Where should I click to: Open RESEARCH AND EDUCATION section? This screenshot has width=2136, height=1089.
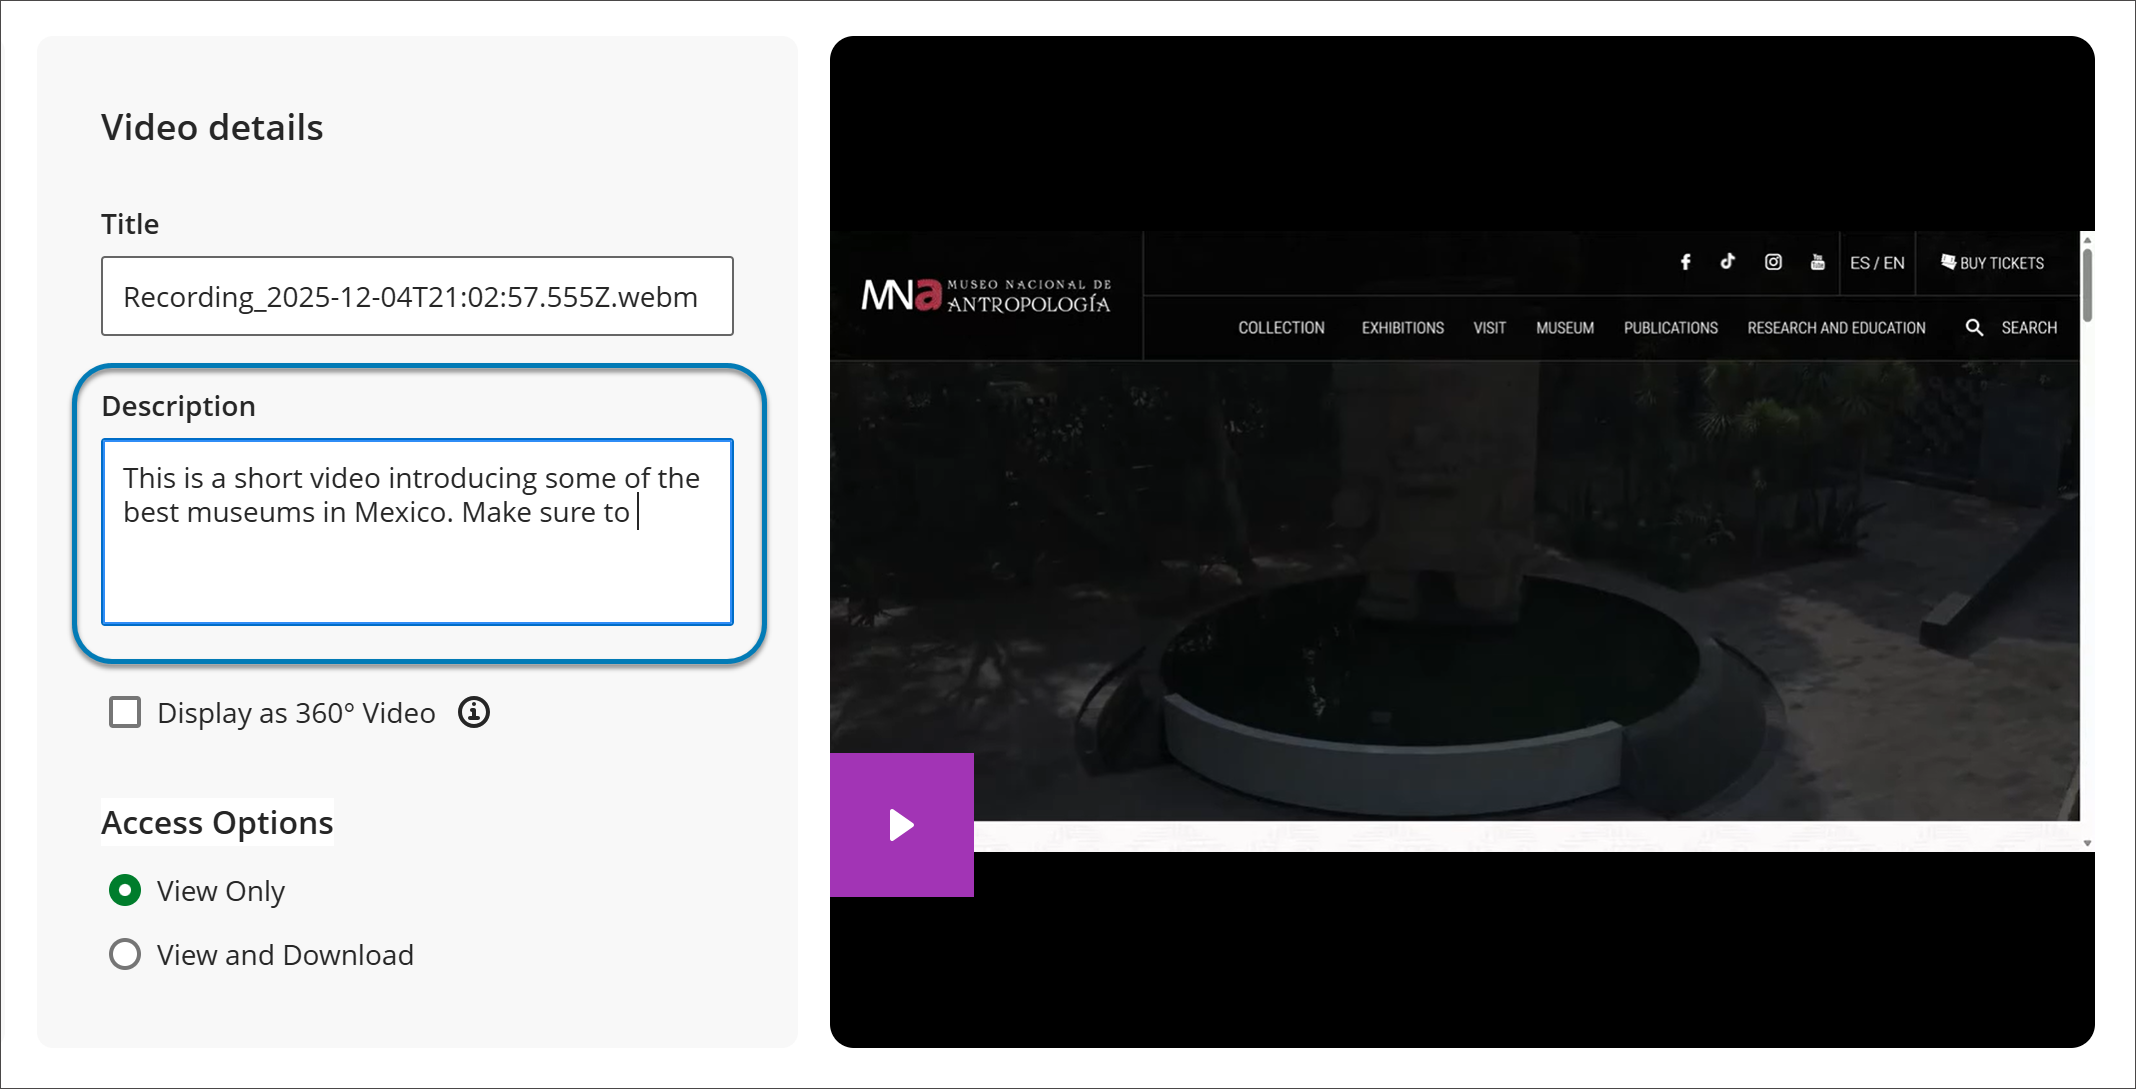(1836, 327)
